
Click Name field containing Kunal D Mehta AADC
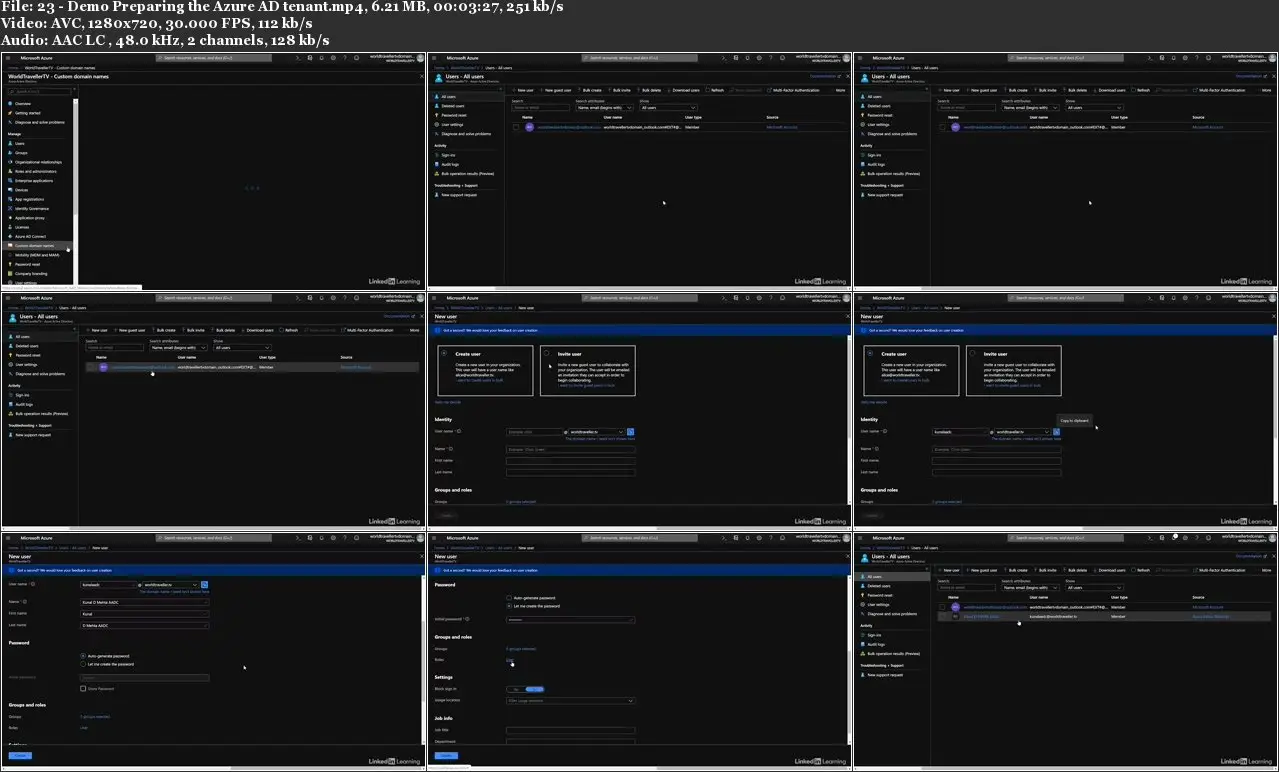coord(145,603)
